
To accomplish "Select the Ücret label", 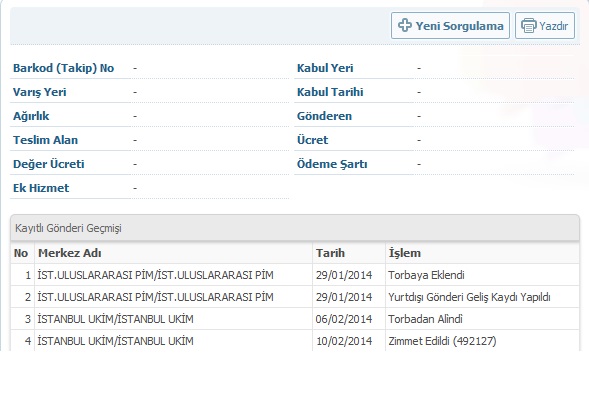I will pos(312,140).
